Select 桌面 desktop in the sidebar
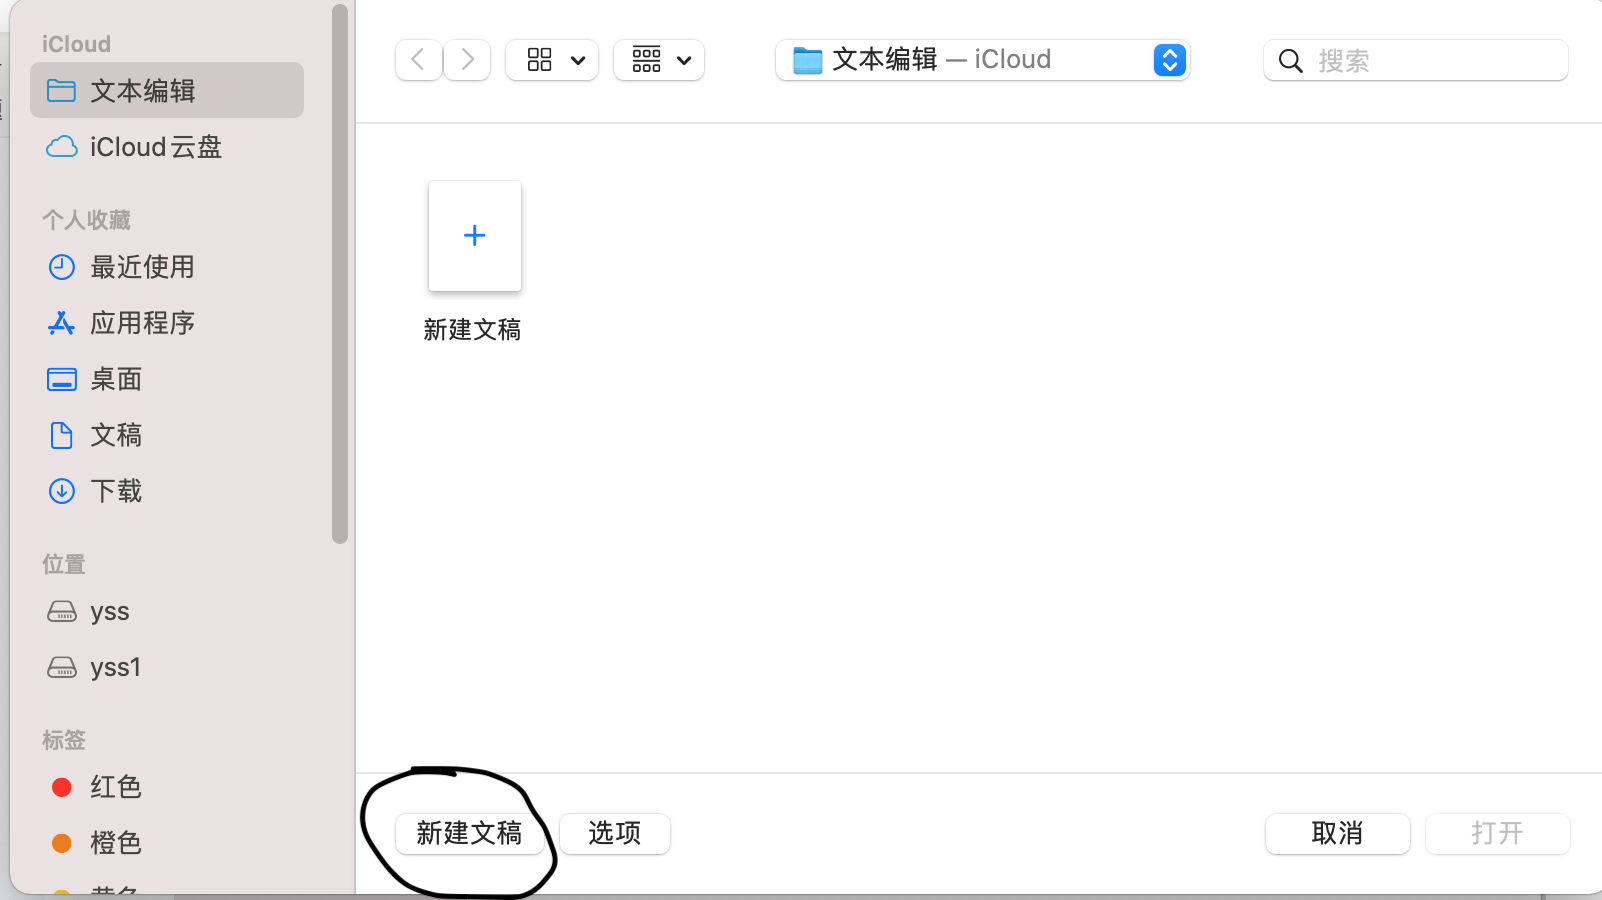 (x=167, y=379)
